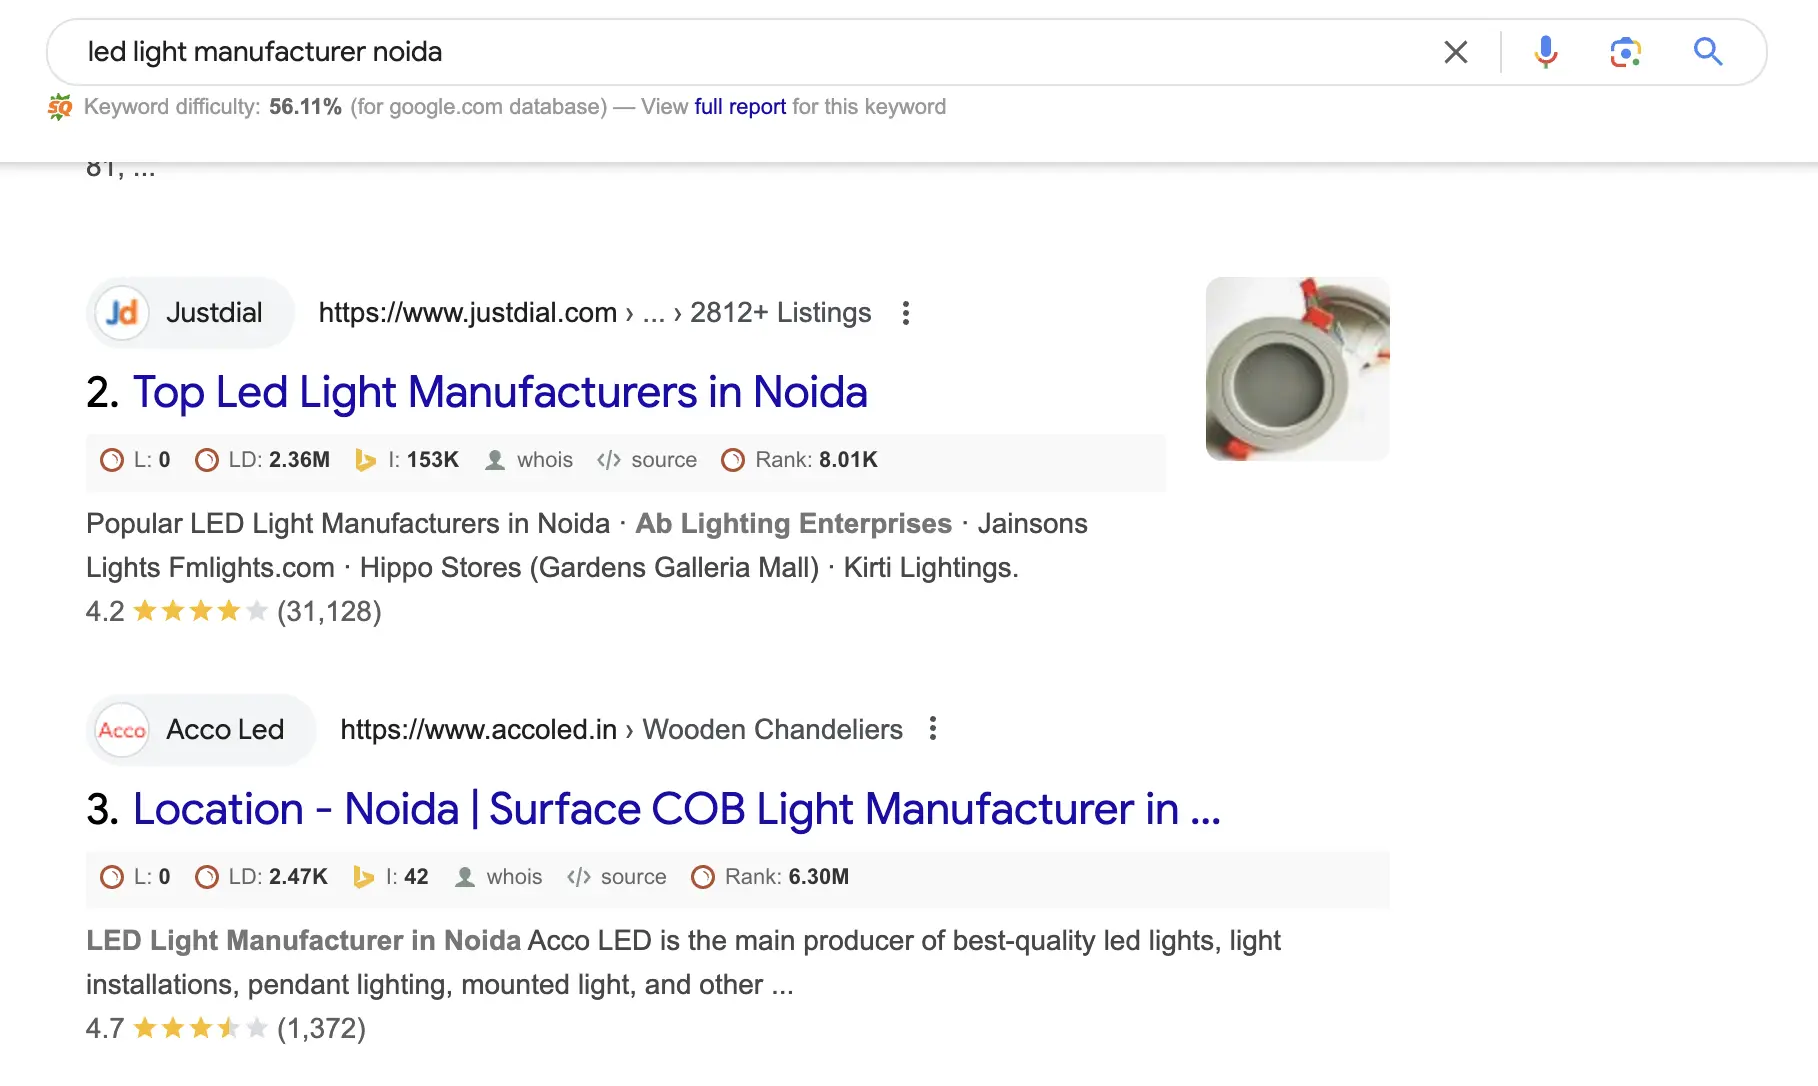
Task: Clear the search box text
Action: 1455,52
